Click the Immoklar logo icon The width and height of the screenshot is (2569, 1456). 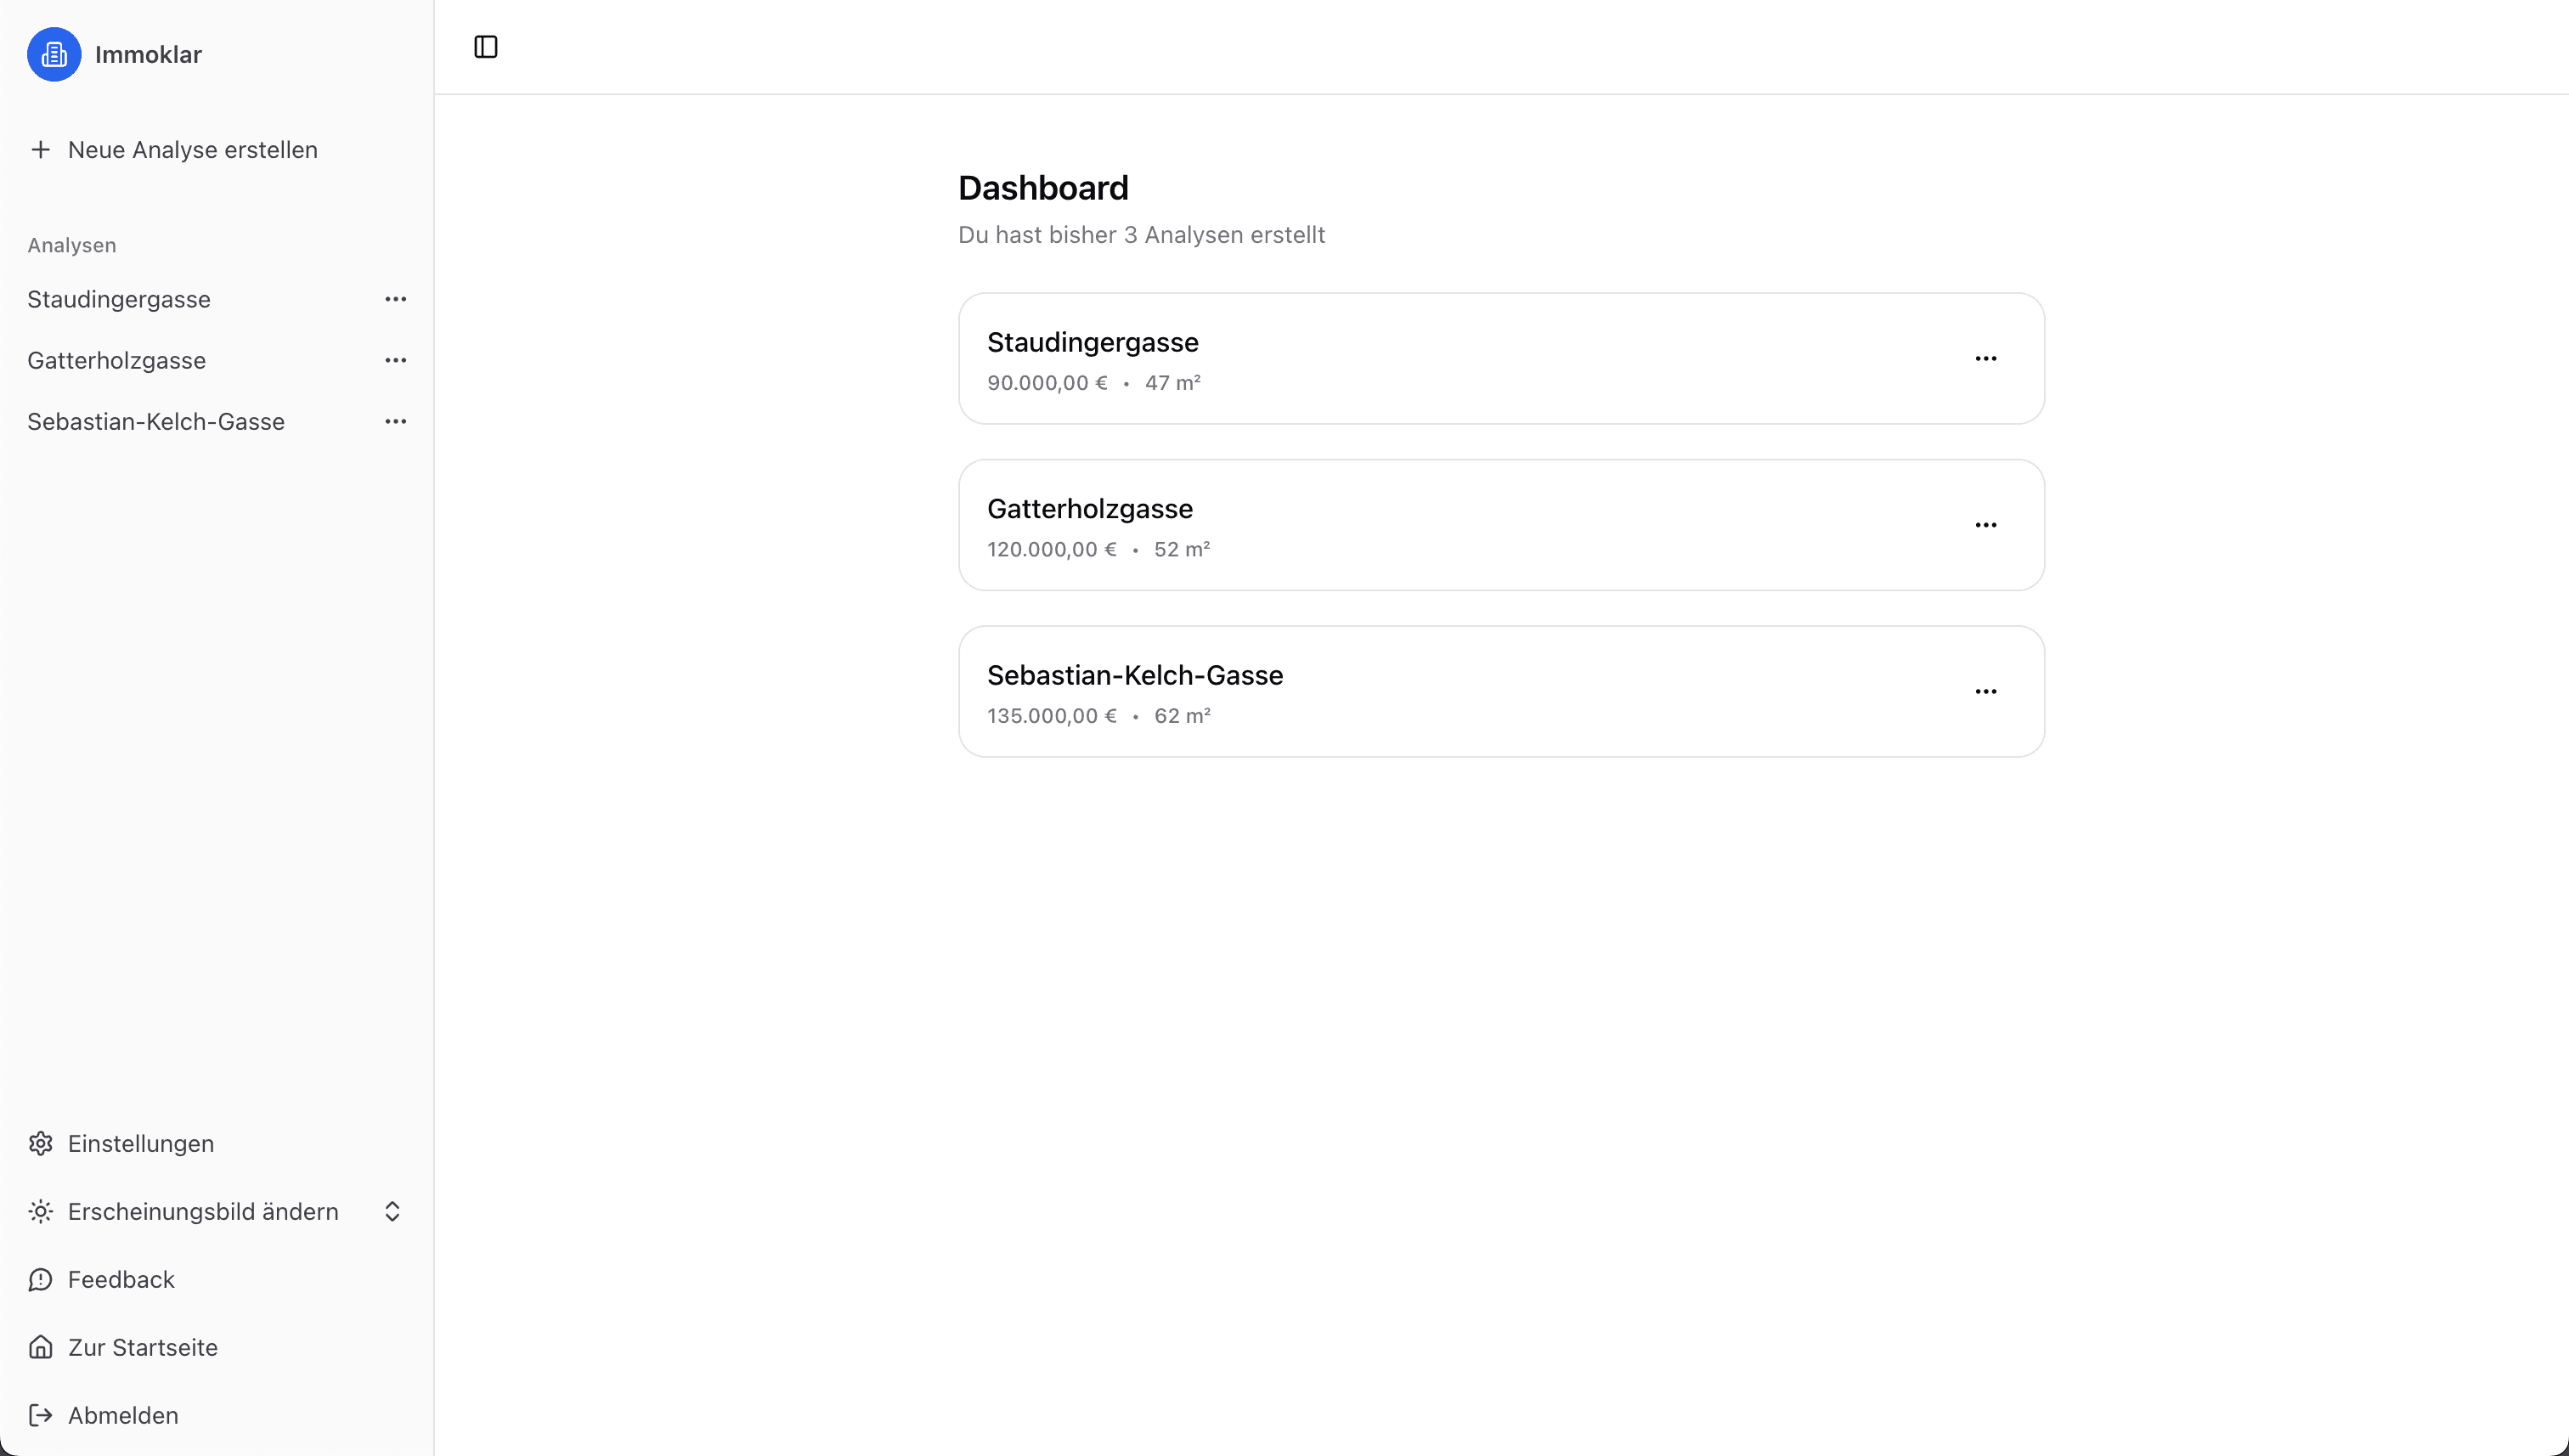pyautogui.click(x=54, y=55)
